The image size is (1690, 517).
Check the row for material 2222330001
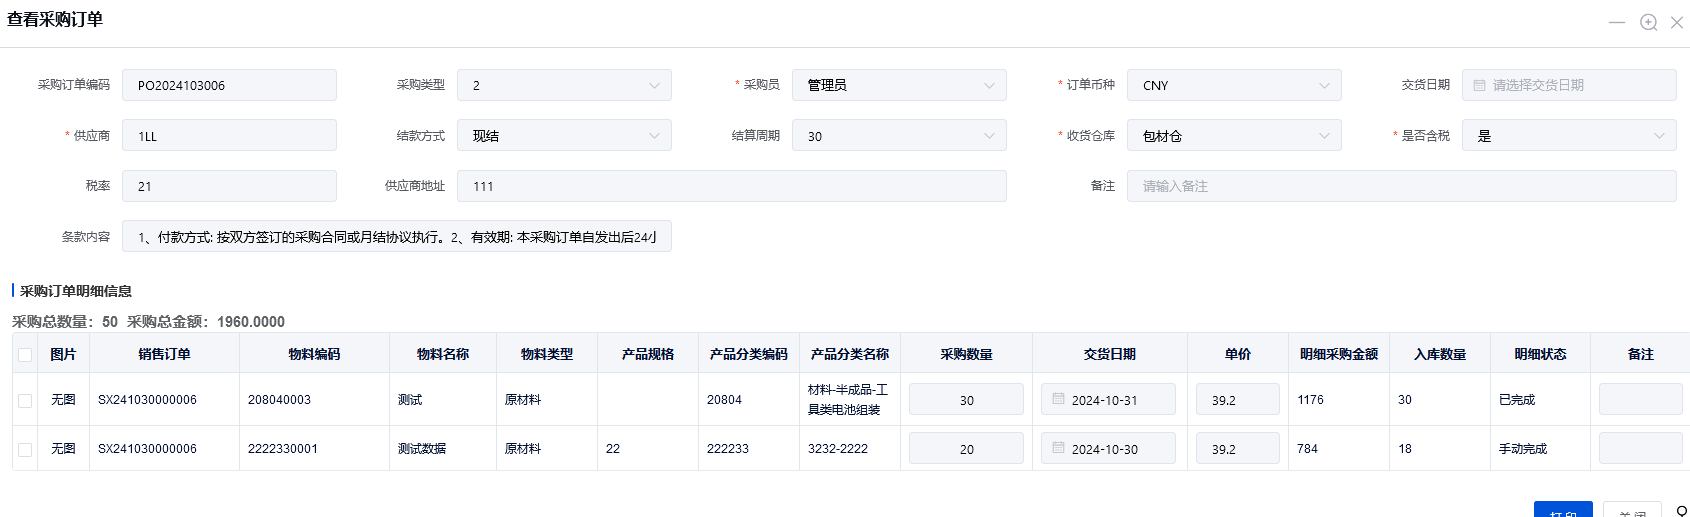pos(25,449)
